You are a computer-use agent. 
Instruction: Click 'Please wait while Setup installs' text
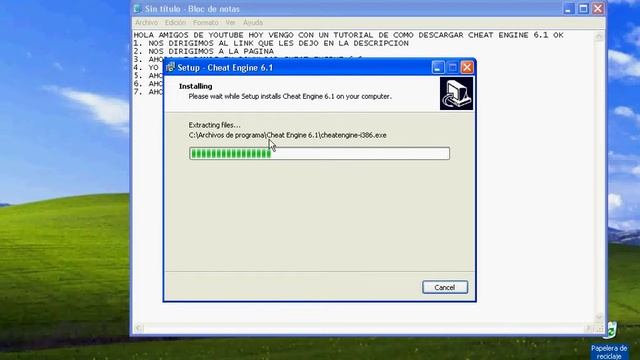[x=290, y=96]
